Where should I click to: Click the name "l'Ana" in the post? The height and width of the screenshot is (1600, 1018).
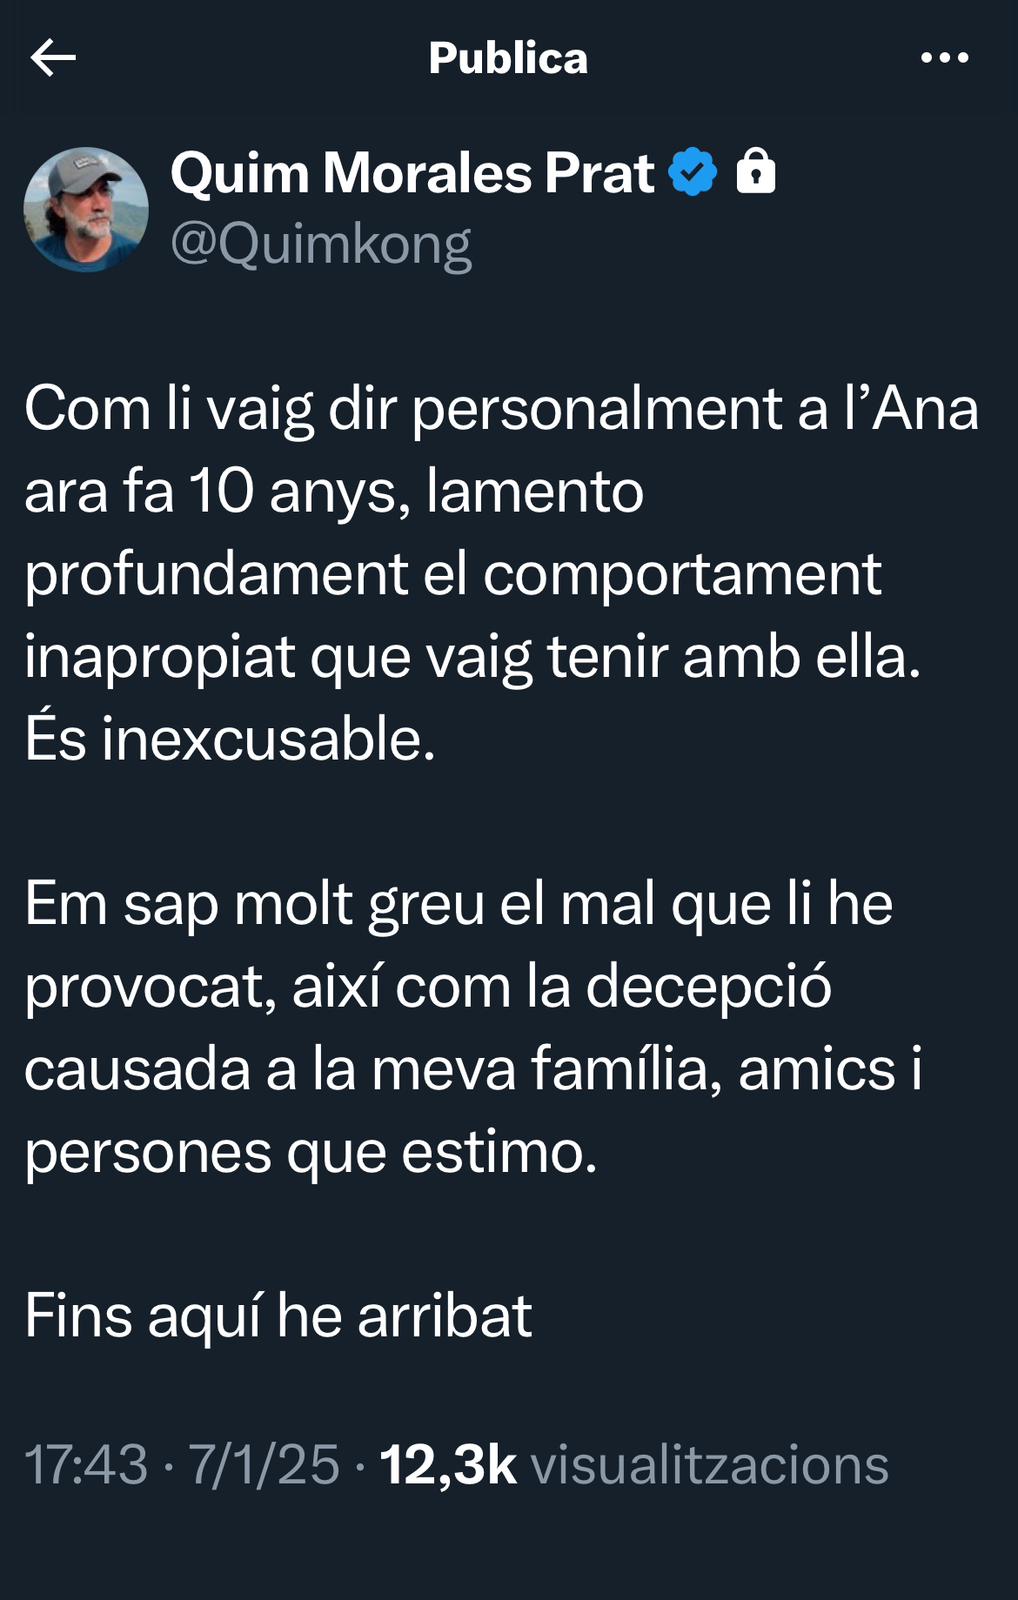pyautogui.click(x=911, y=409)
